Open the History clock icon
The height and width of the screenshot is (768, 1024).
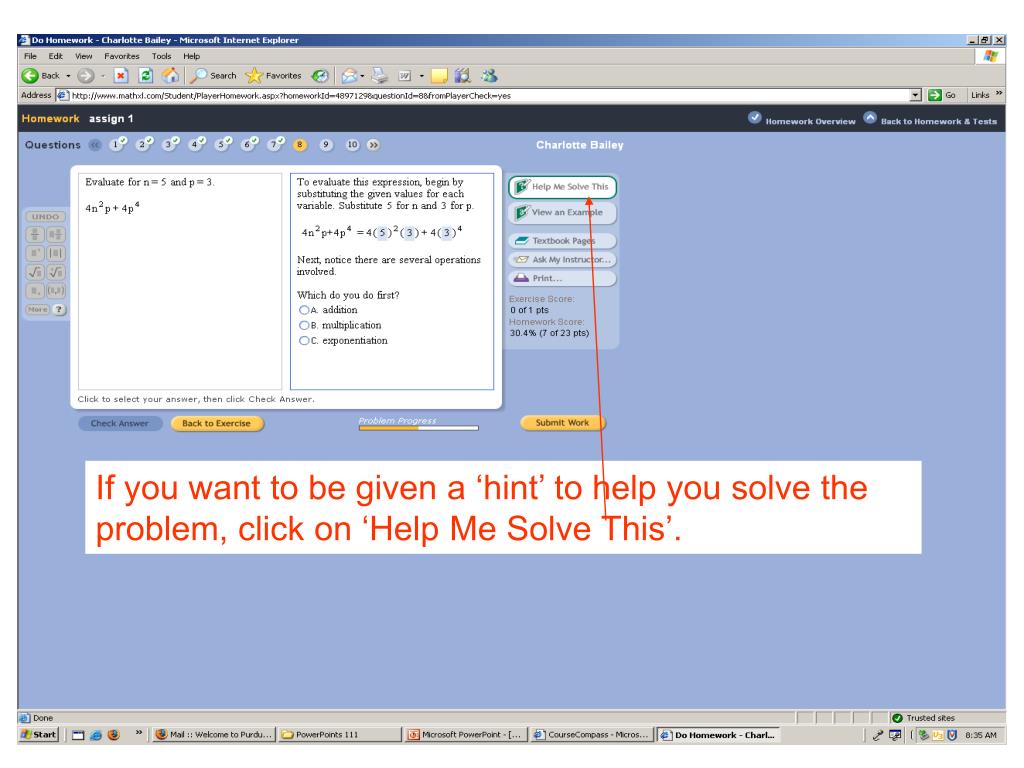[x=319, y=76]
